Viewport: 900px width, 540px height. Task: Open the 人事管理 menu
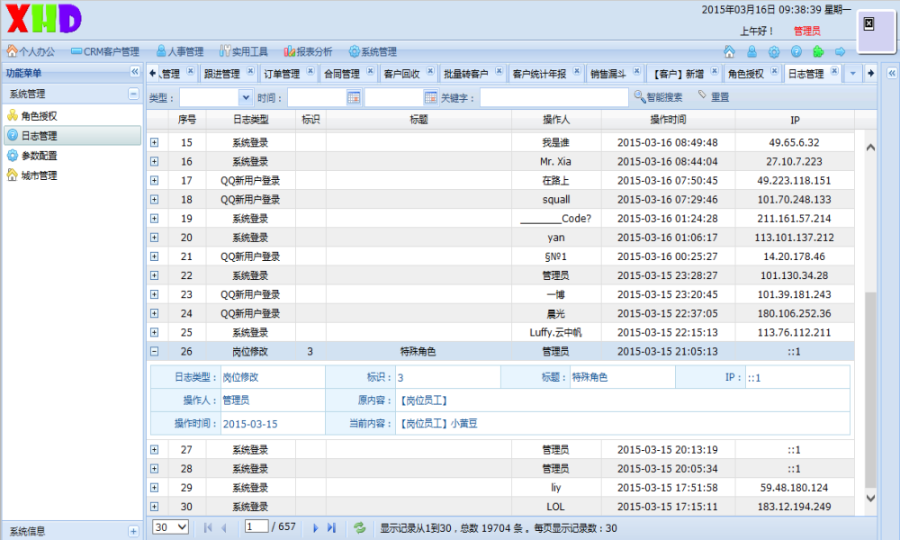pos(180,52)
